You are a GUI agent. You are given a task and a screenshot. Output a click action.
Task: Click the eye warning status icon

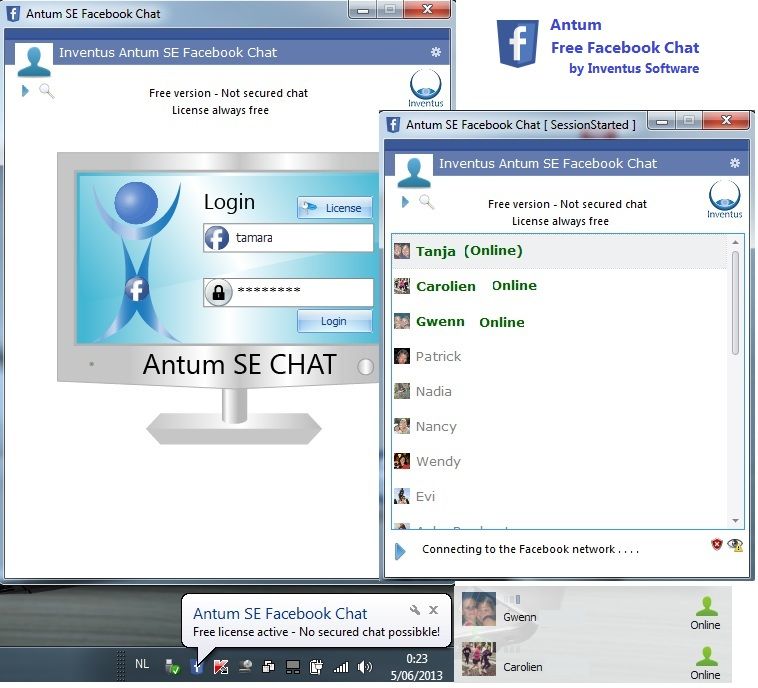pyautogui.click(x=735, y=545)
